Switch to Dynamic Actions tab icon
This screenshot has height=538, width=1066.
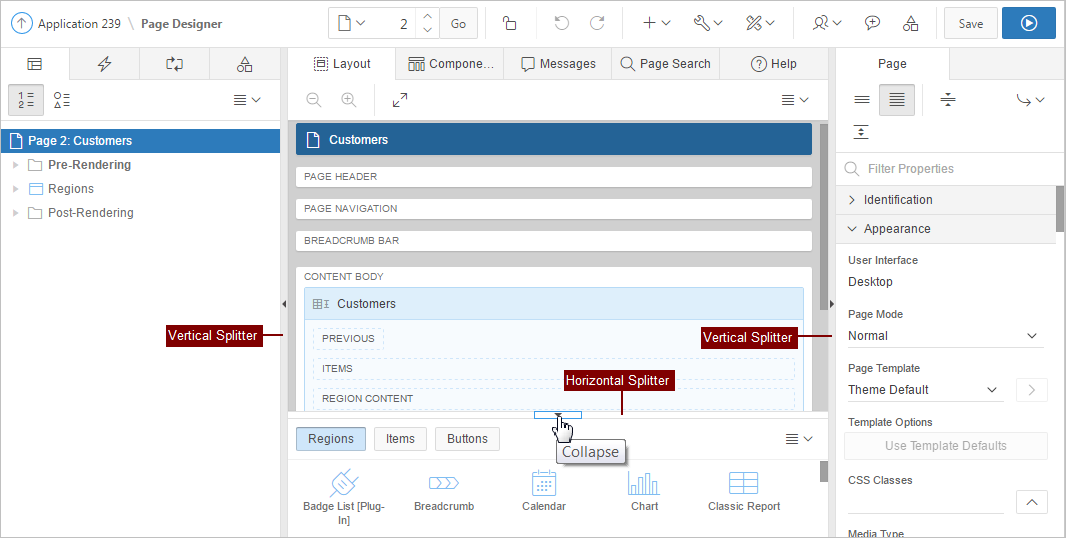point(104,64)
